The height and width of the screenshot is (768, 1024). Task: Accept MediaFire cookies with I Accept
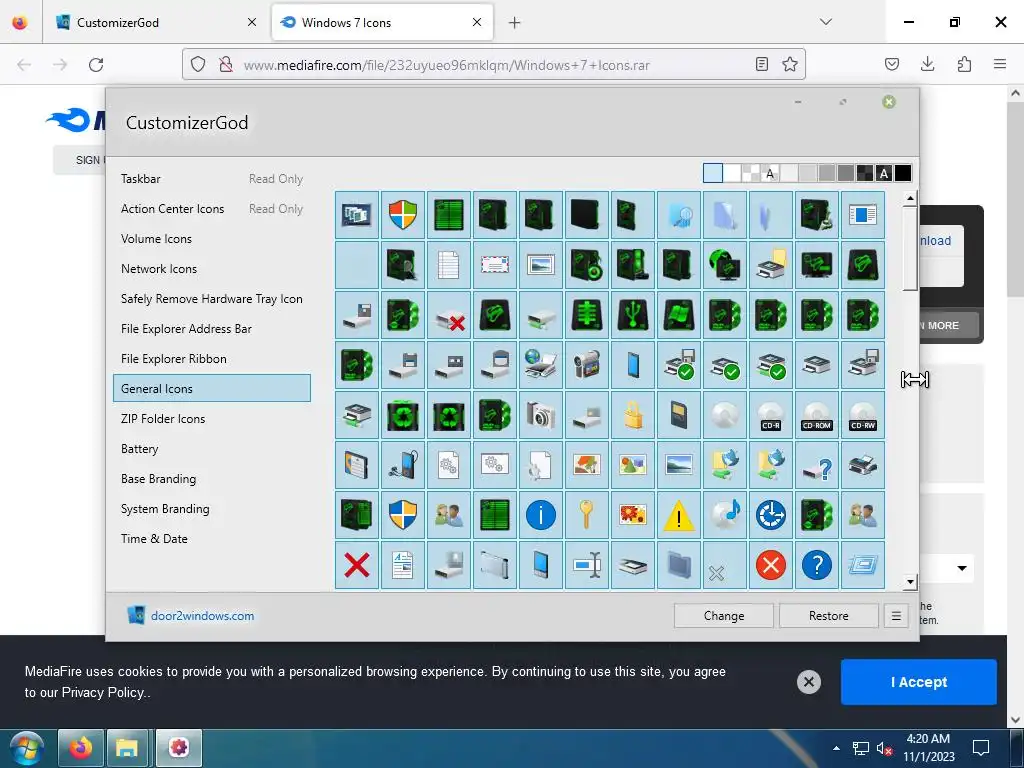918,682
